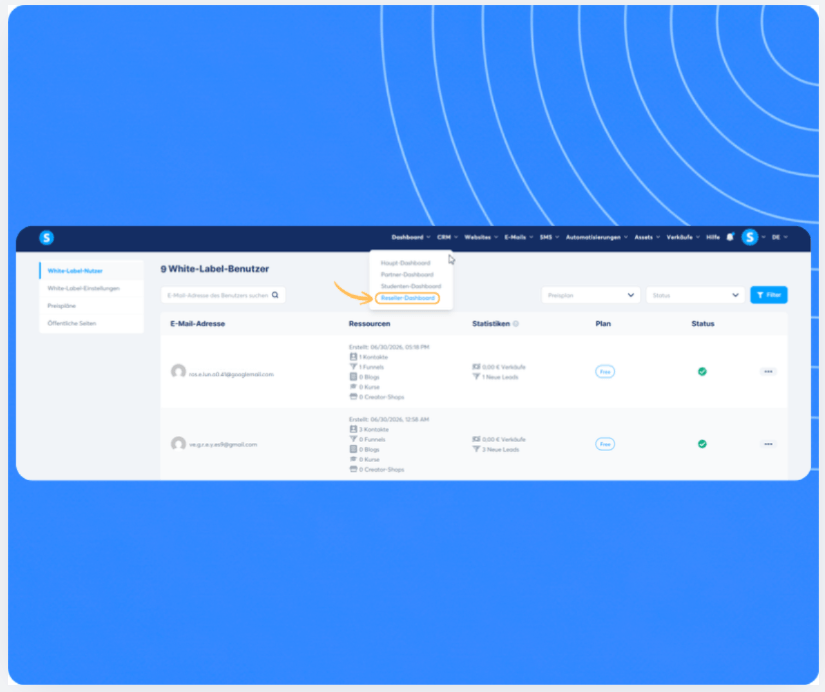Click the Free plan badge, second row
Screen dimensions: 825x692
pyautogui.click(x=605, y=444)
